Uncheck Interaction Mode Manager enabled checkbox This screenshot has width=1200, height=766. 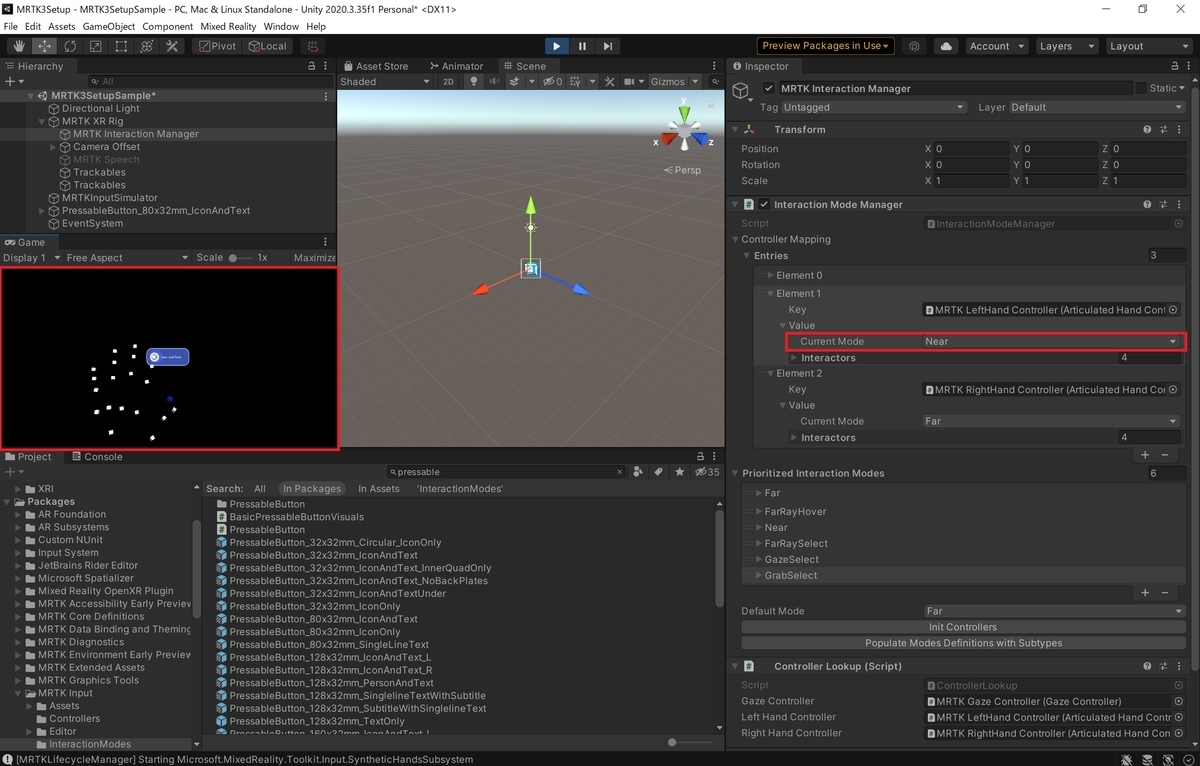[765, 204]
